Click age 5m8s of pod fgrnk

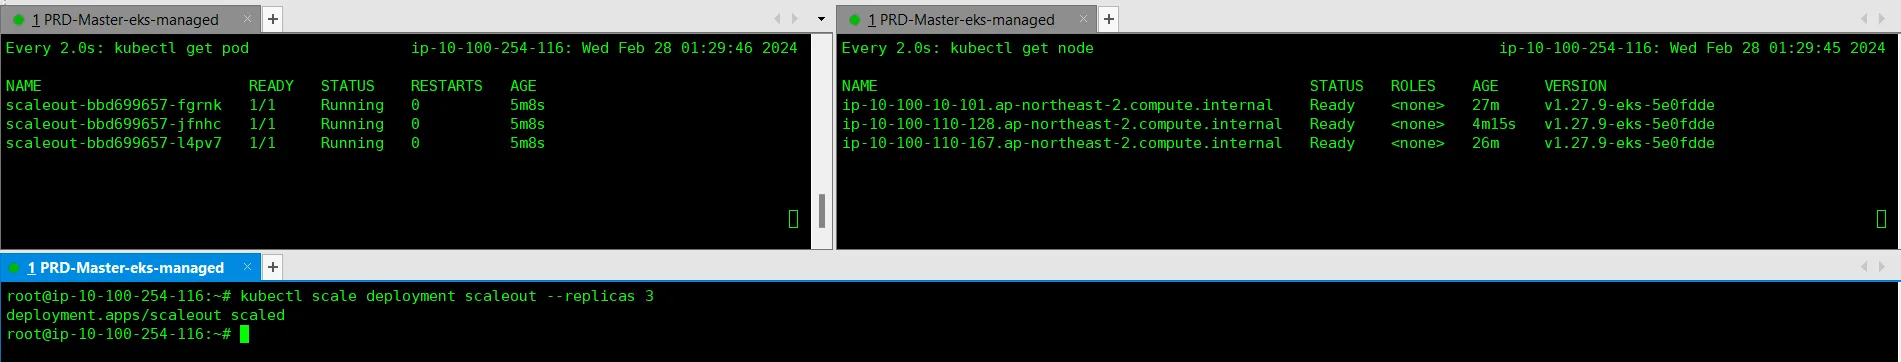coord(527,105)
